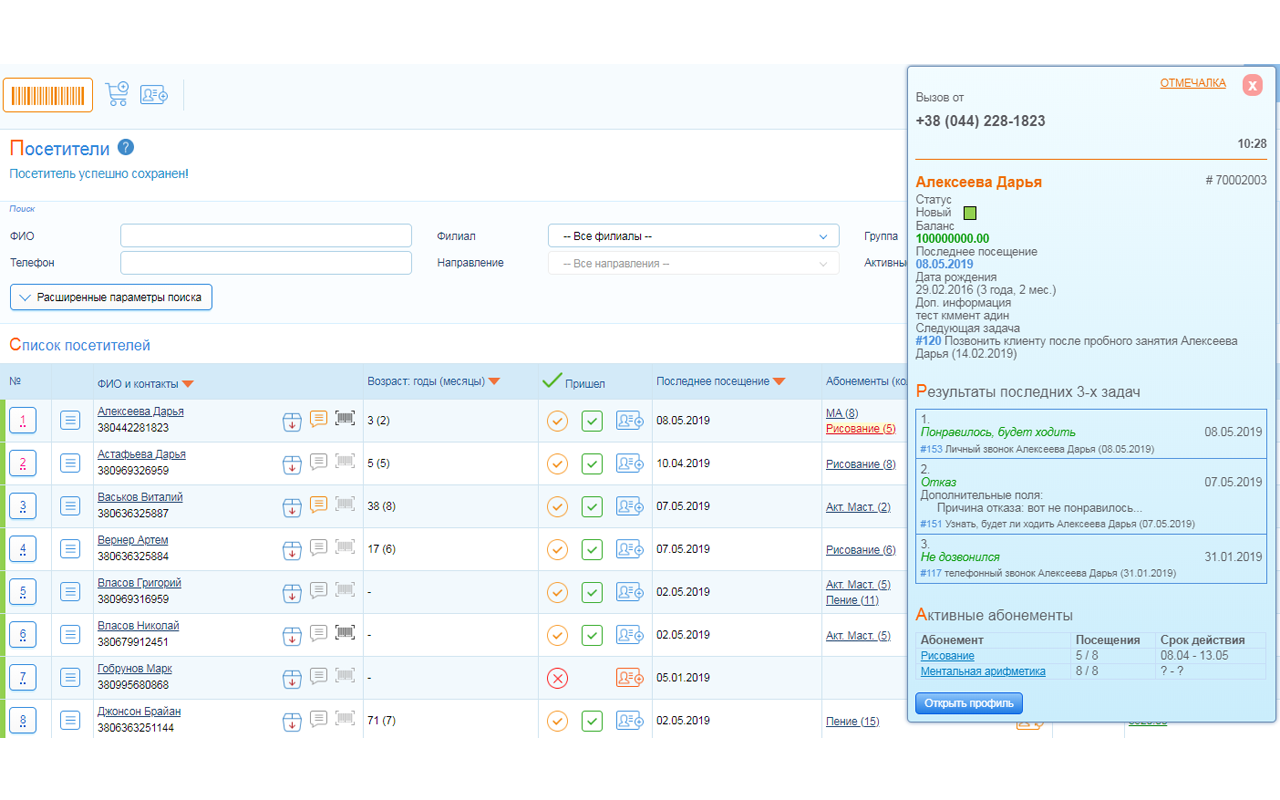The height and width of the screenshot is (800, 1280).
Task: Click gray comment icon for Вернер Артем
Action: (x=318, y=548)
